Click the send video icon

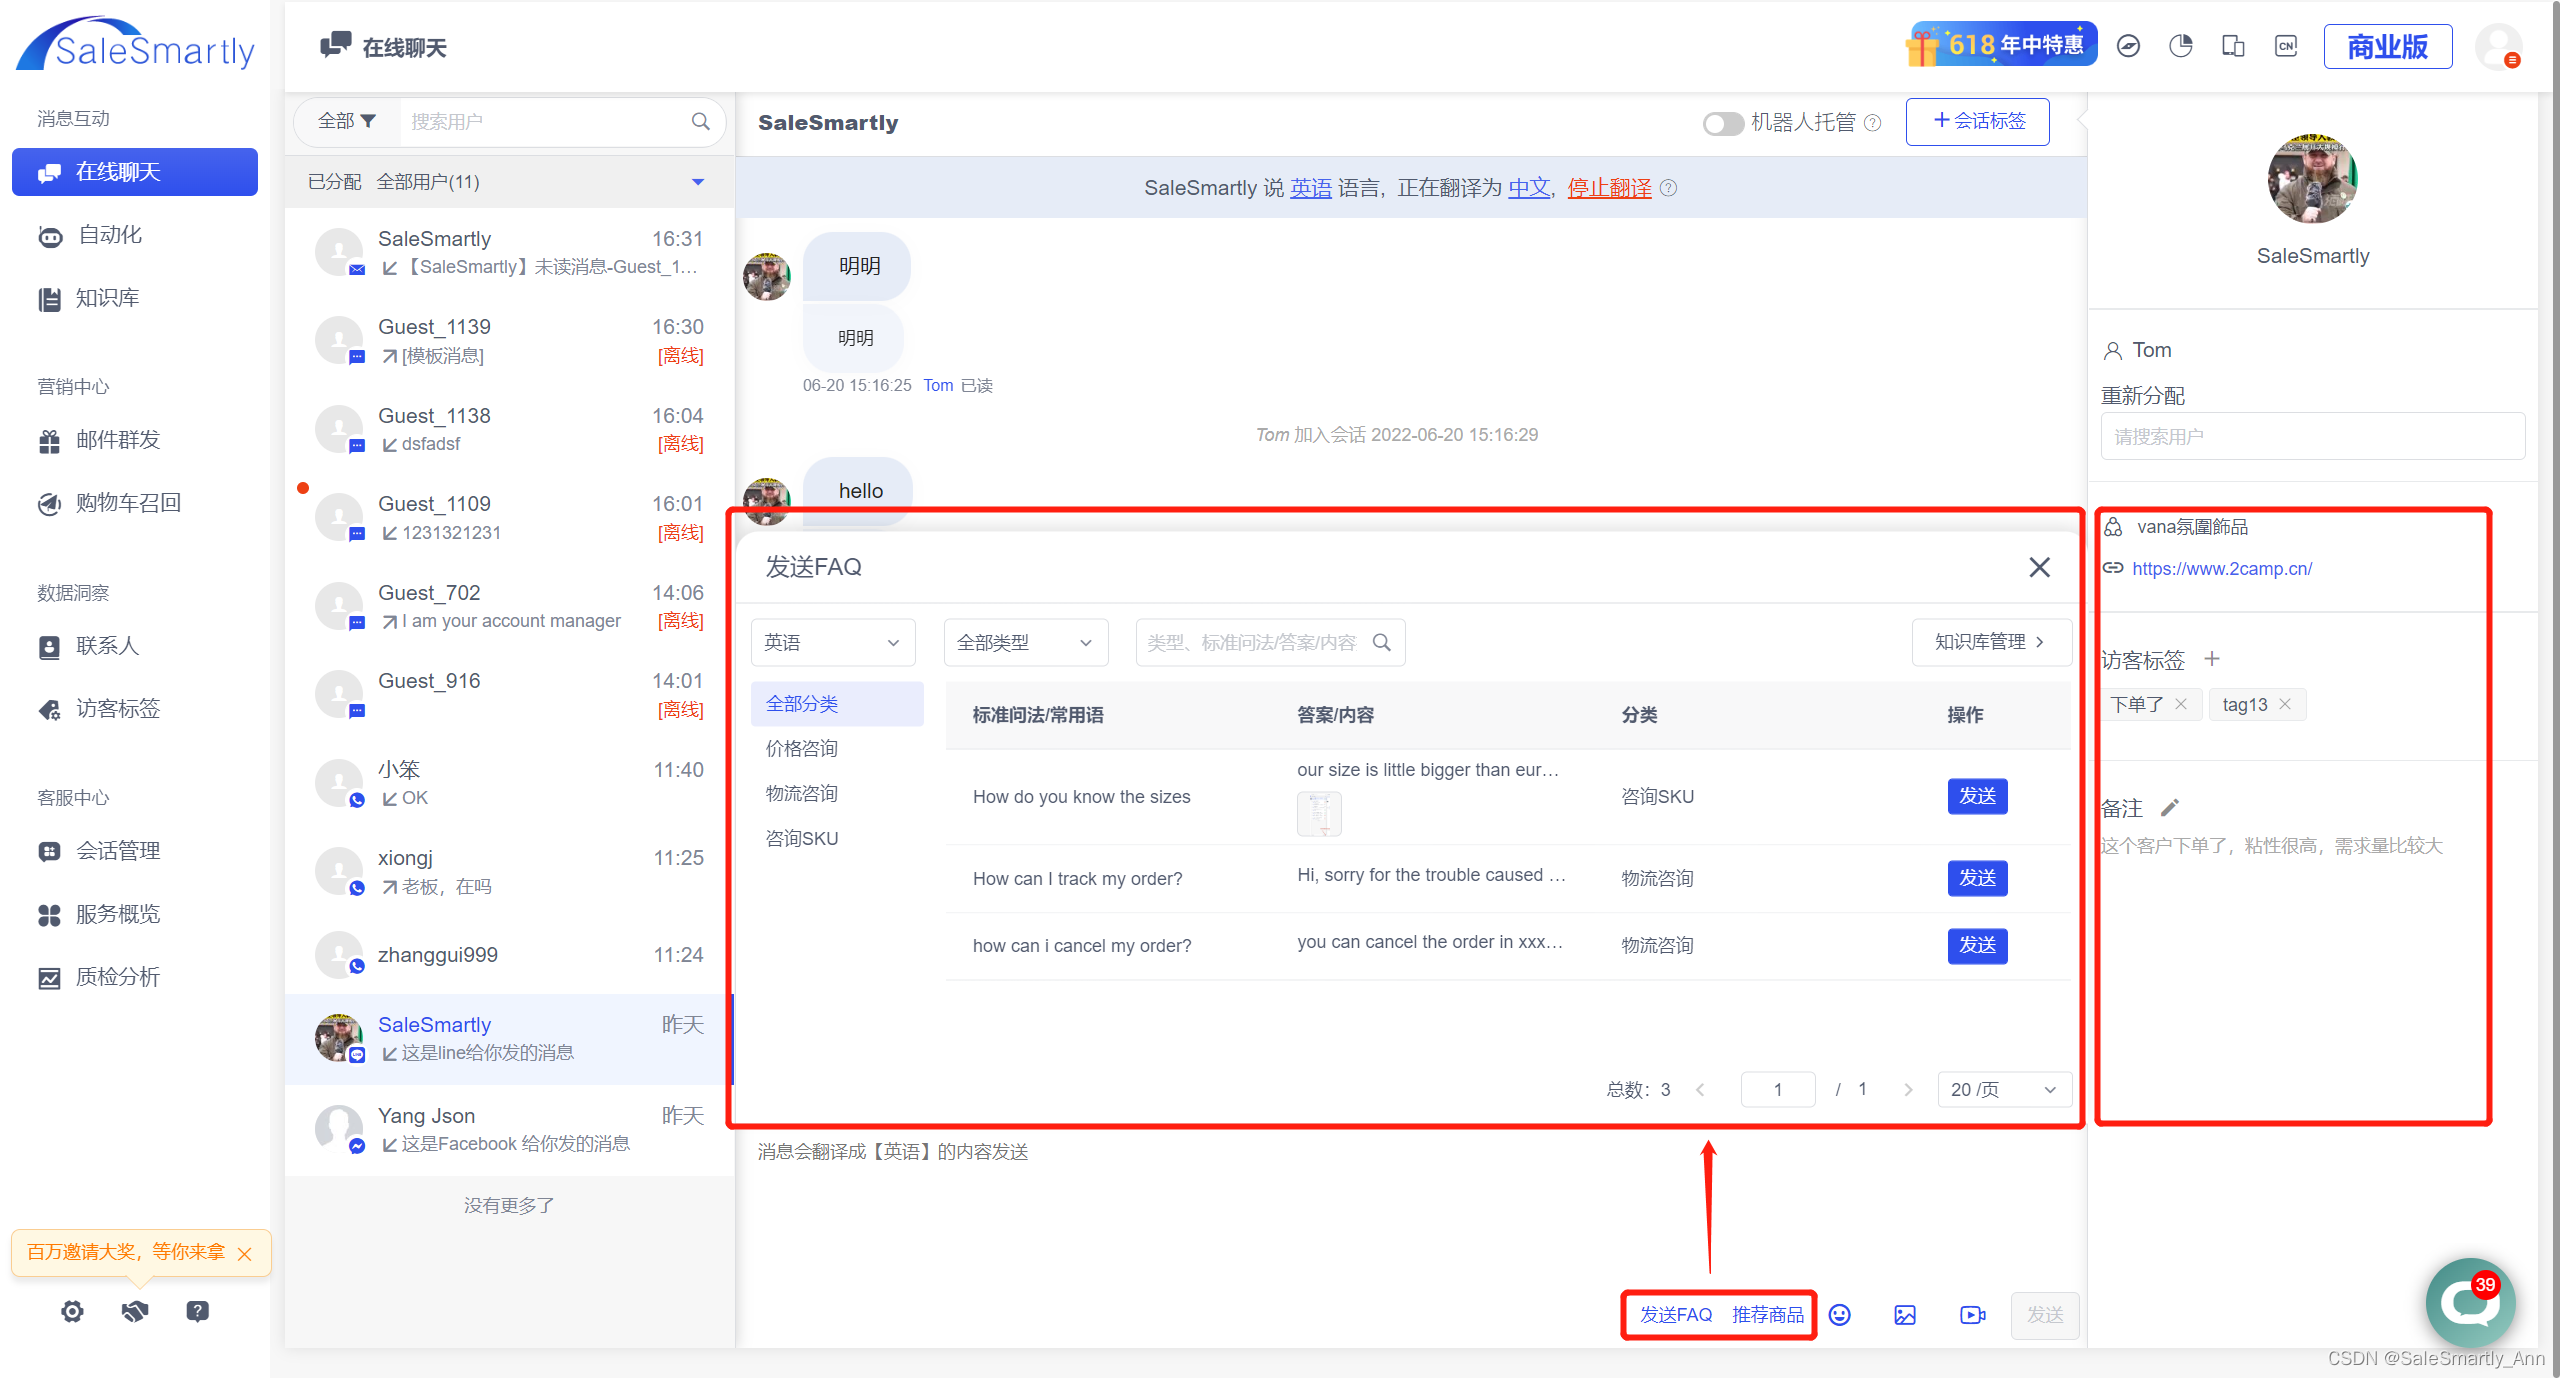click(x=1972, y=1315)
